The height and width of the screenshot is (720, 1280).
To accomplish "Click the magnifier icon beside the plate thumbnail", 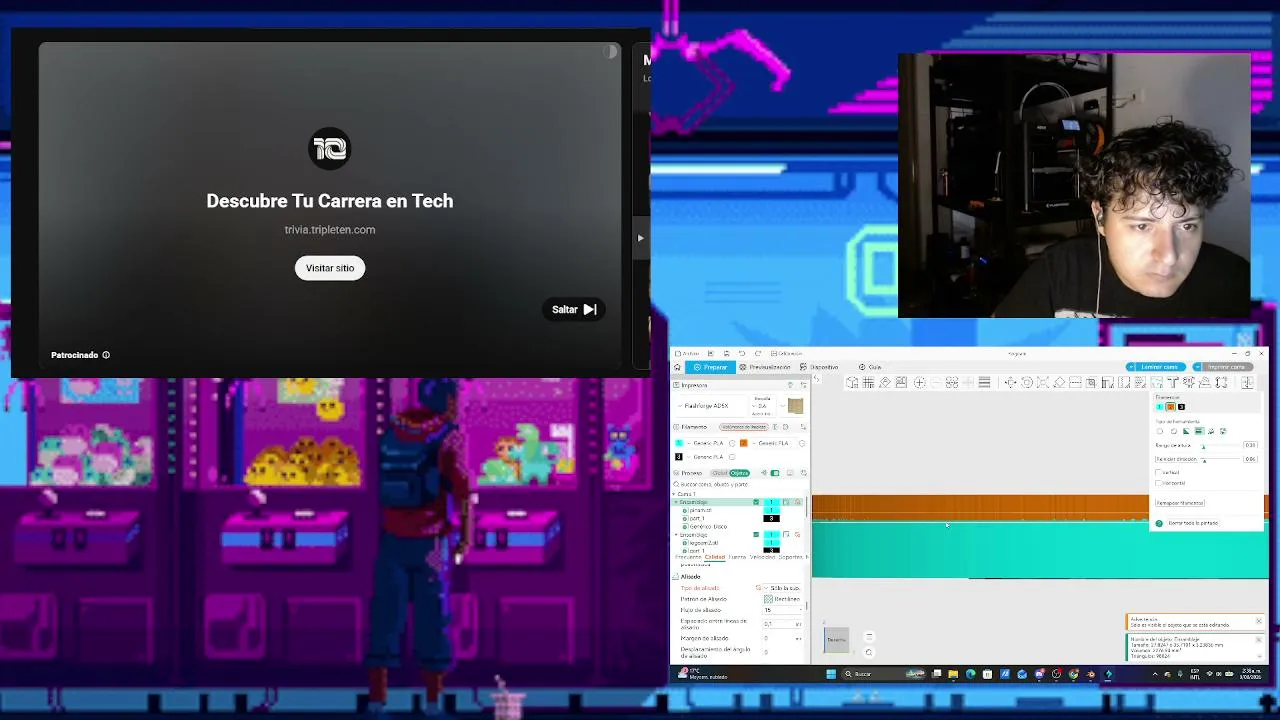I will coord(868,652).
